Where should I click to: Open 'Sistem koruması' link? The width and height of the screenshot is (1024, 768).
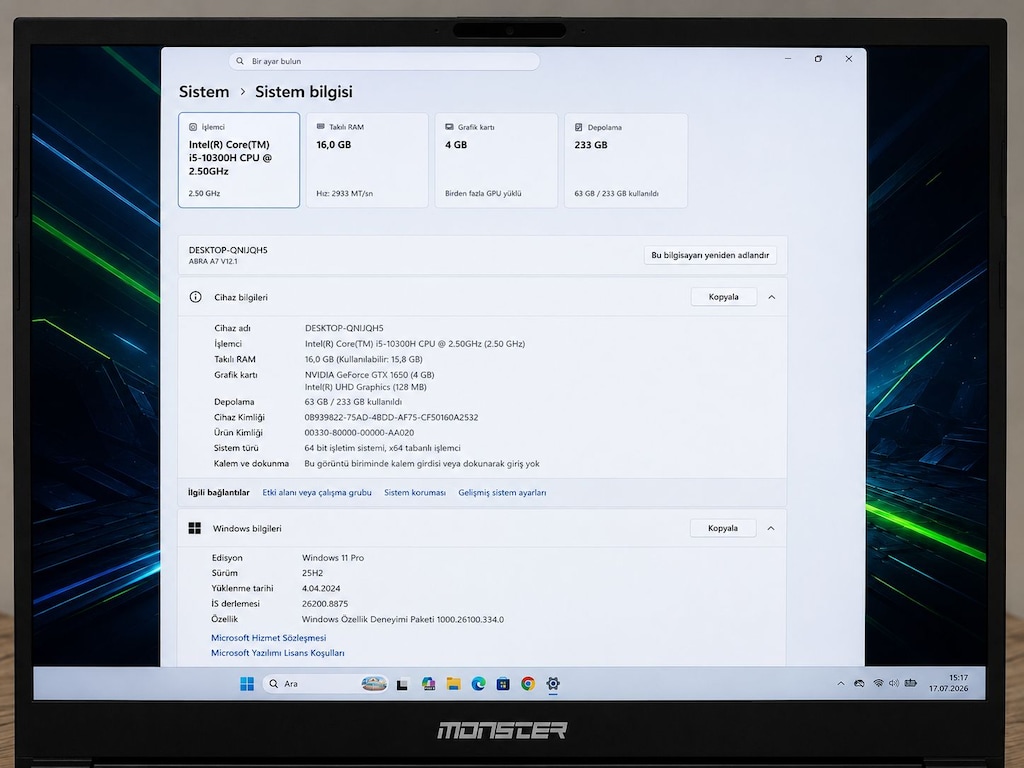[x=415, y=492]
